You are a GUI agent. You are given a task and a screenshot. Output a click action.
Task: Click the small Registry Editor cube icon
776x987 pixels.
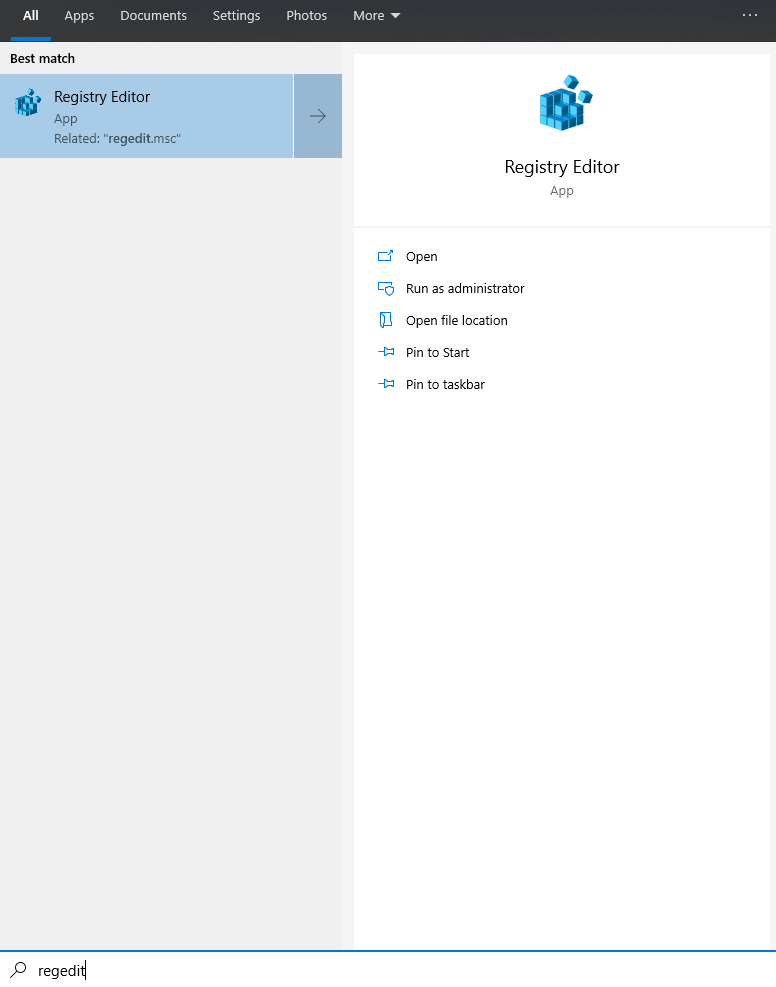tap(28, 103)
